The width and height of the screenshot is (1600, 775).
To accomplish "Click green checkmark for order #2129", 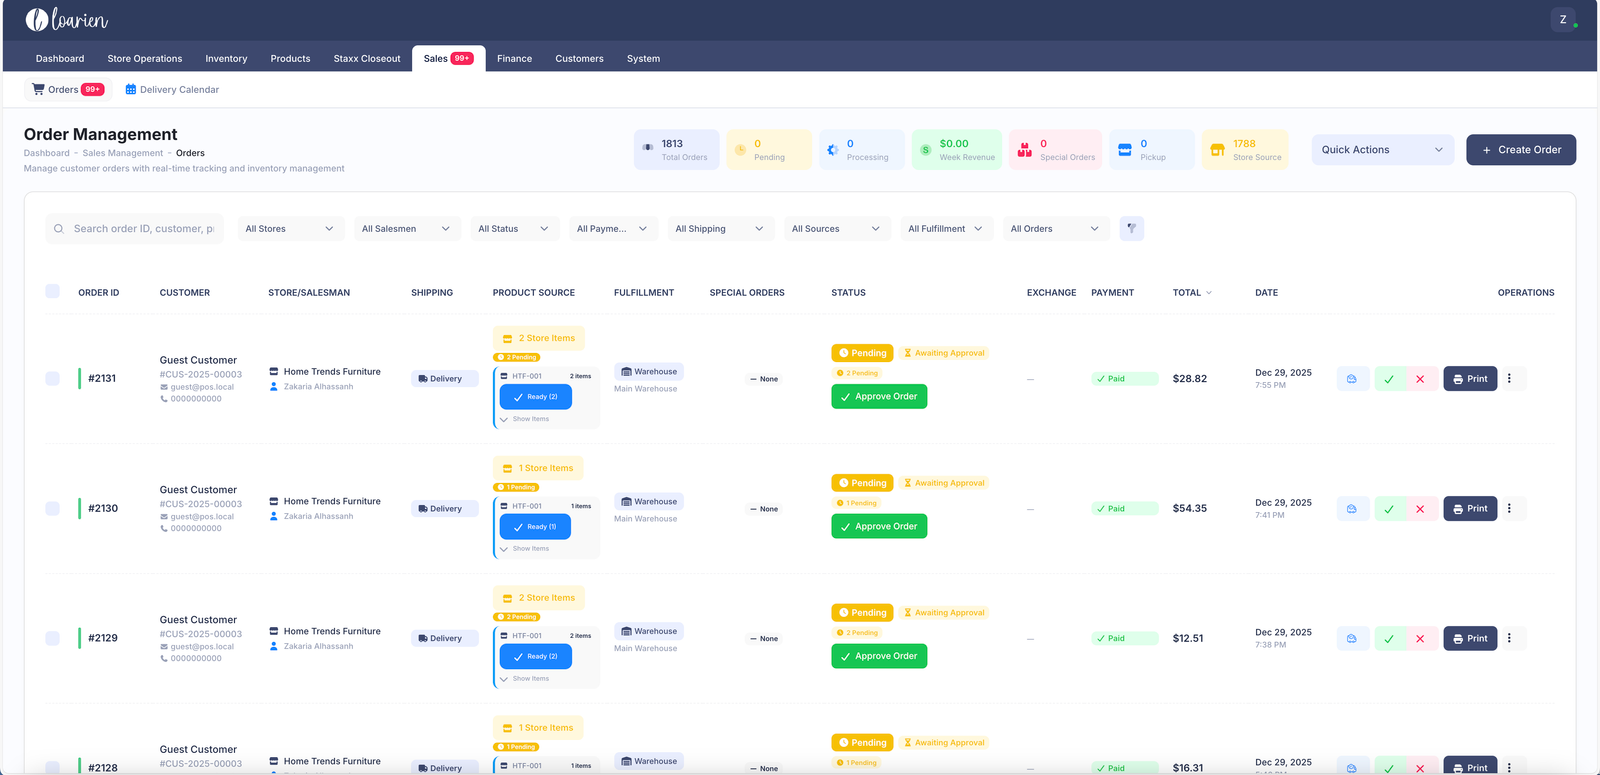I will pyautogui.click(x=1389, y=638).
